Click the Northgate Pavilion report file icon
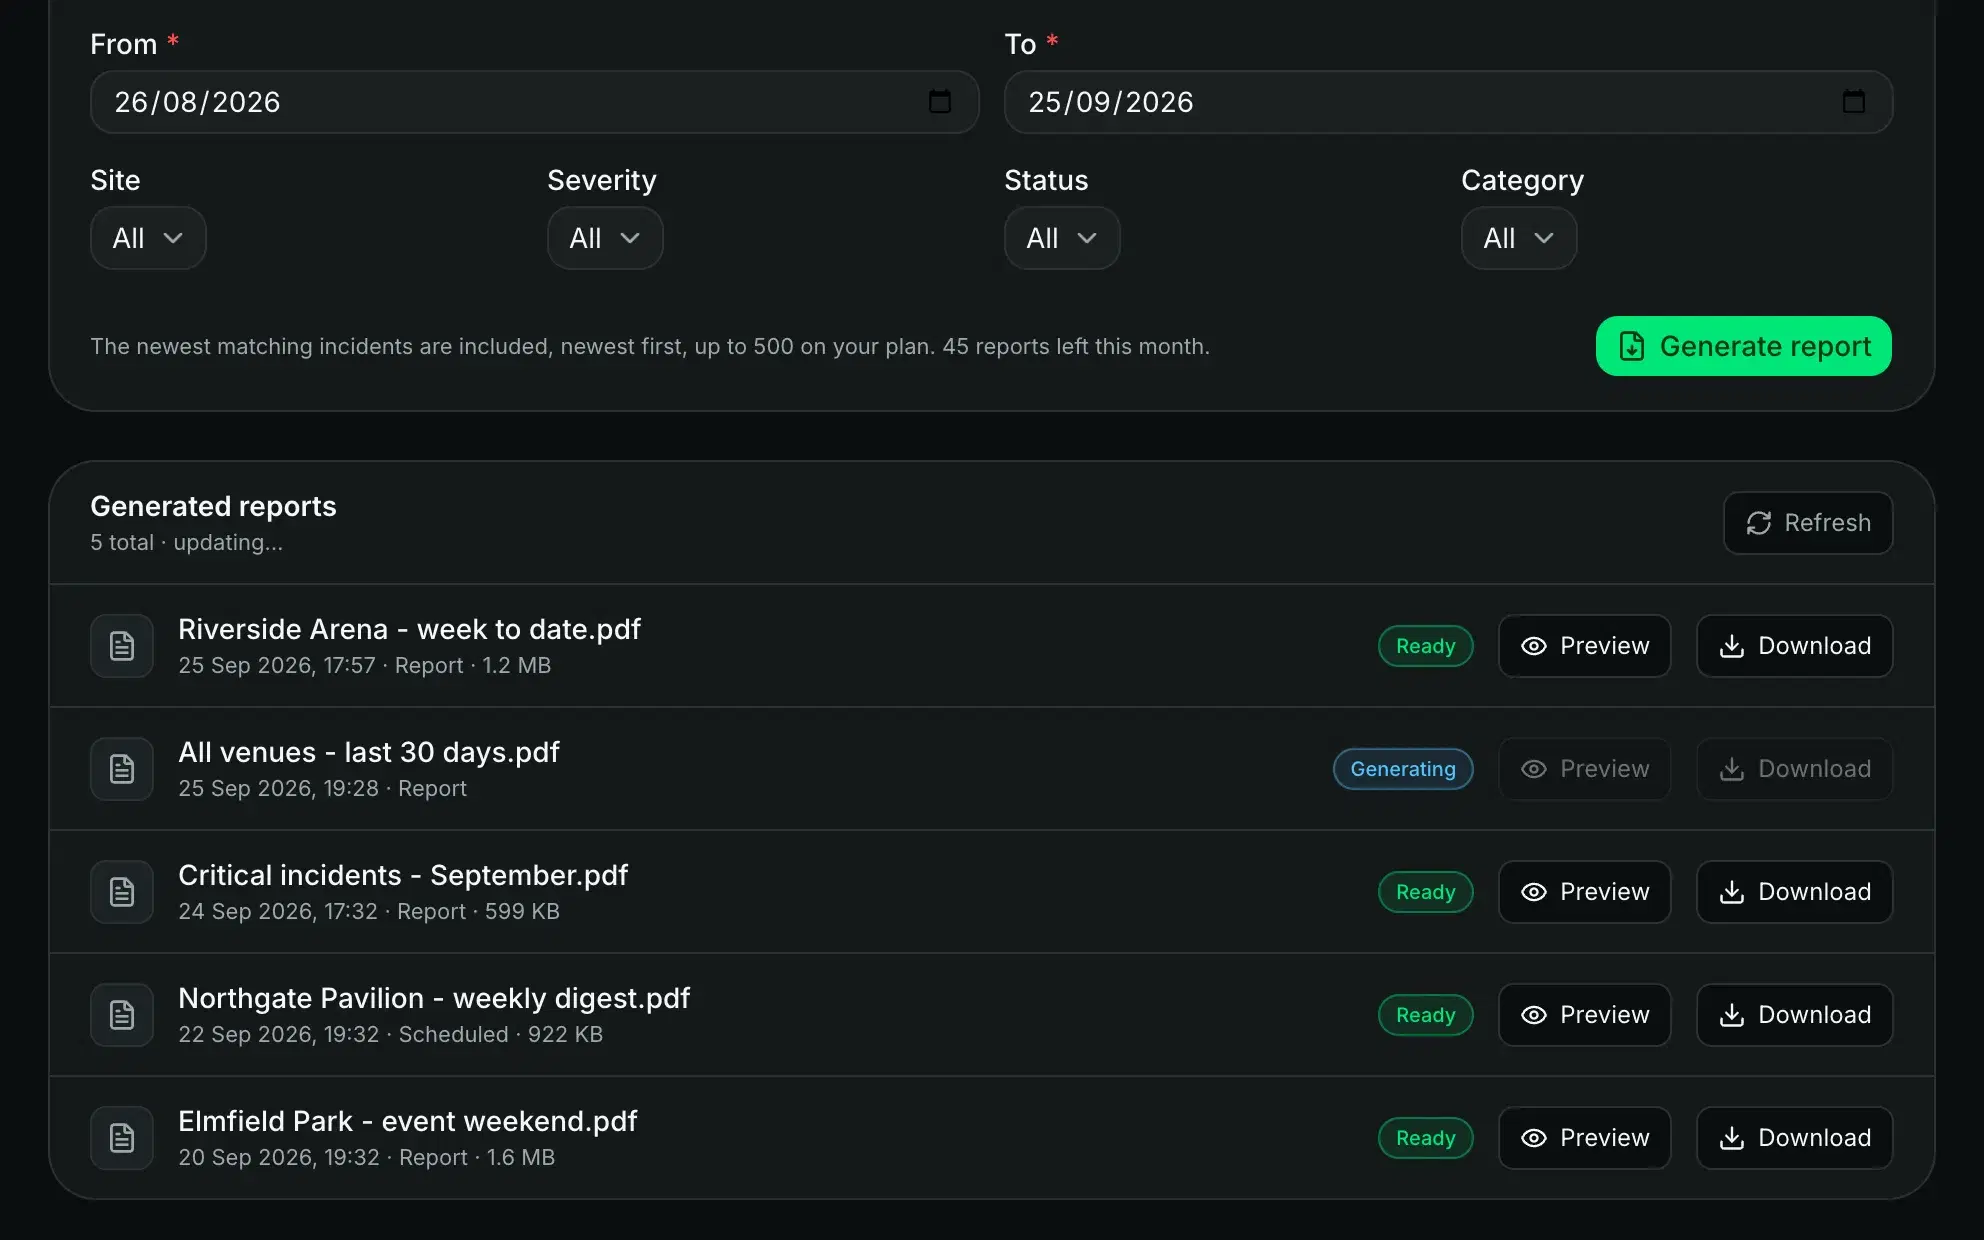The image size is (1984, 1240). (x=122, y=1015)
